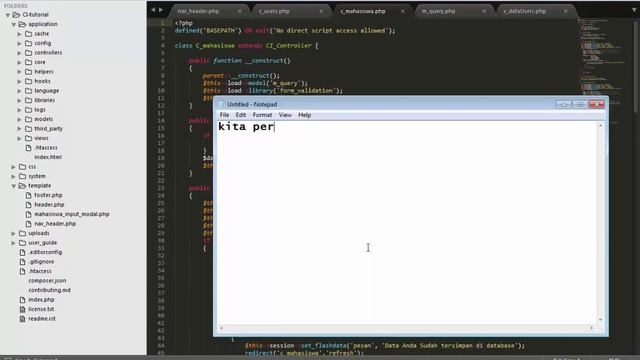Switch to v_dataUsers.php tab
This screenshot has height=360, width=640.
tap(524, 11)
